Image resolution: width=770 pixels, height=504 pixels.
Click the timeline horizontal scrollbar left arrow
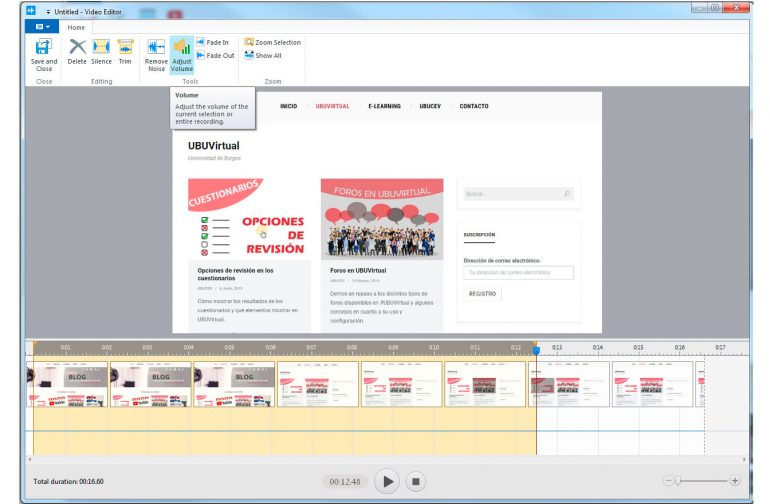click(x=29, y=459)
